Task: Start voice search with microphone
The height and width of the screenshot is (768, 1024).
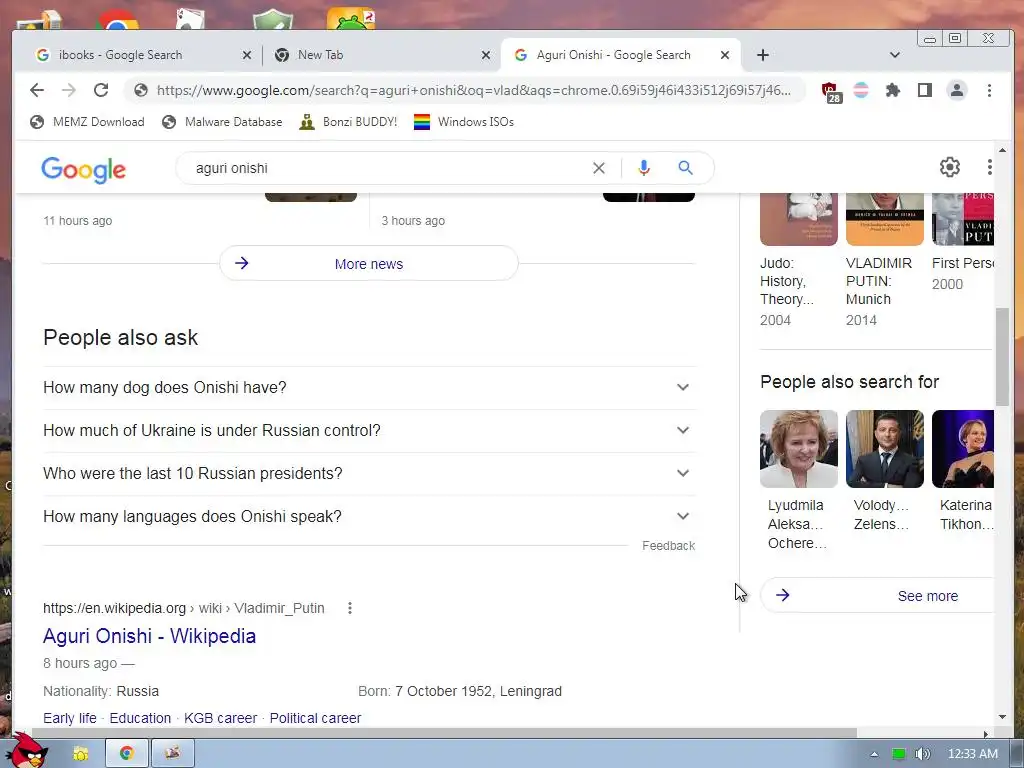Action: 644,168
